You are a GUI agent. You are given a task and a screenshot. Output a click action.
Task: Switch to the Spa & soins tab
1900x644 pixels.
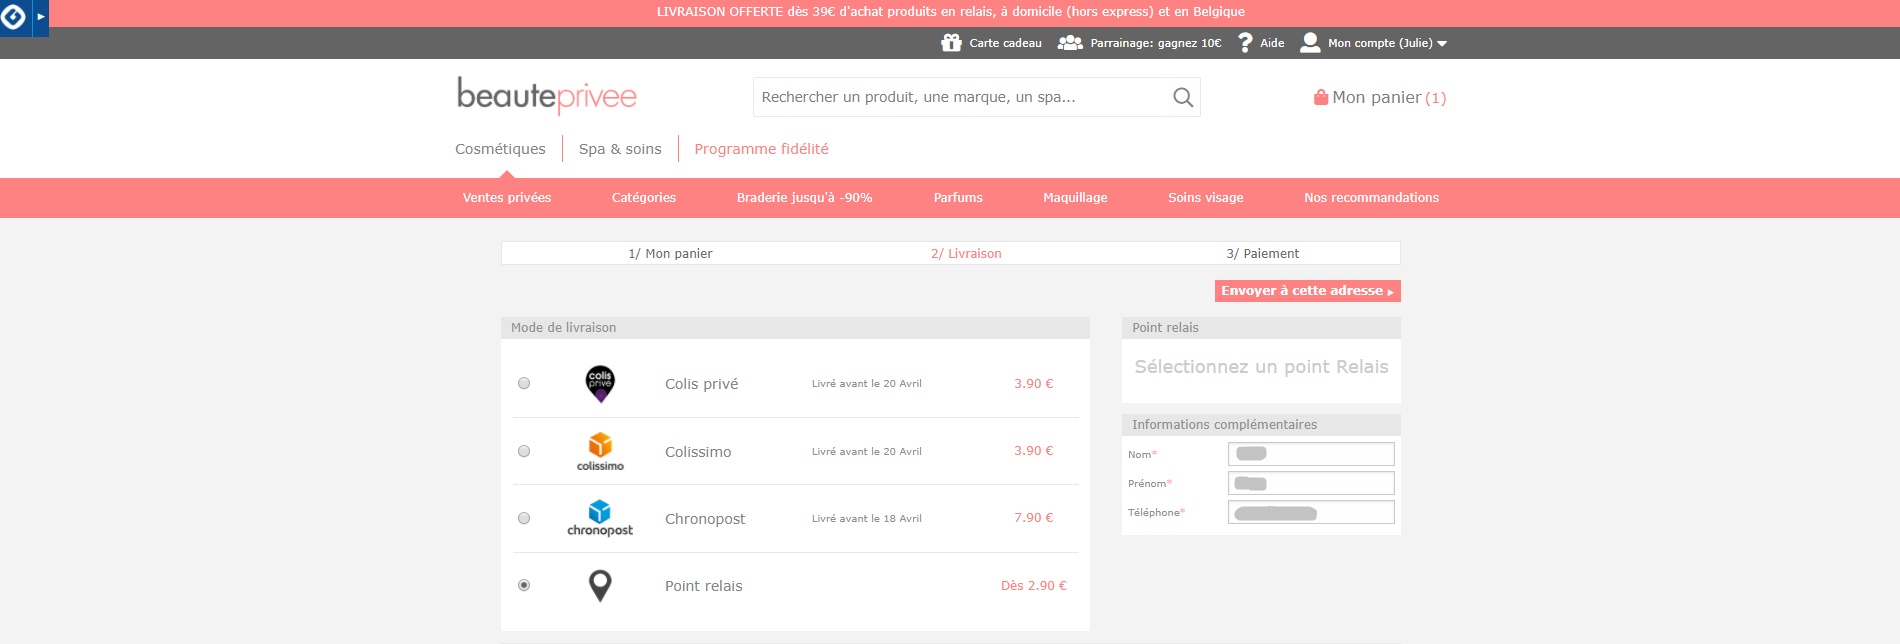pos(620,149)
